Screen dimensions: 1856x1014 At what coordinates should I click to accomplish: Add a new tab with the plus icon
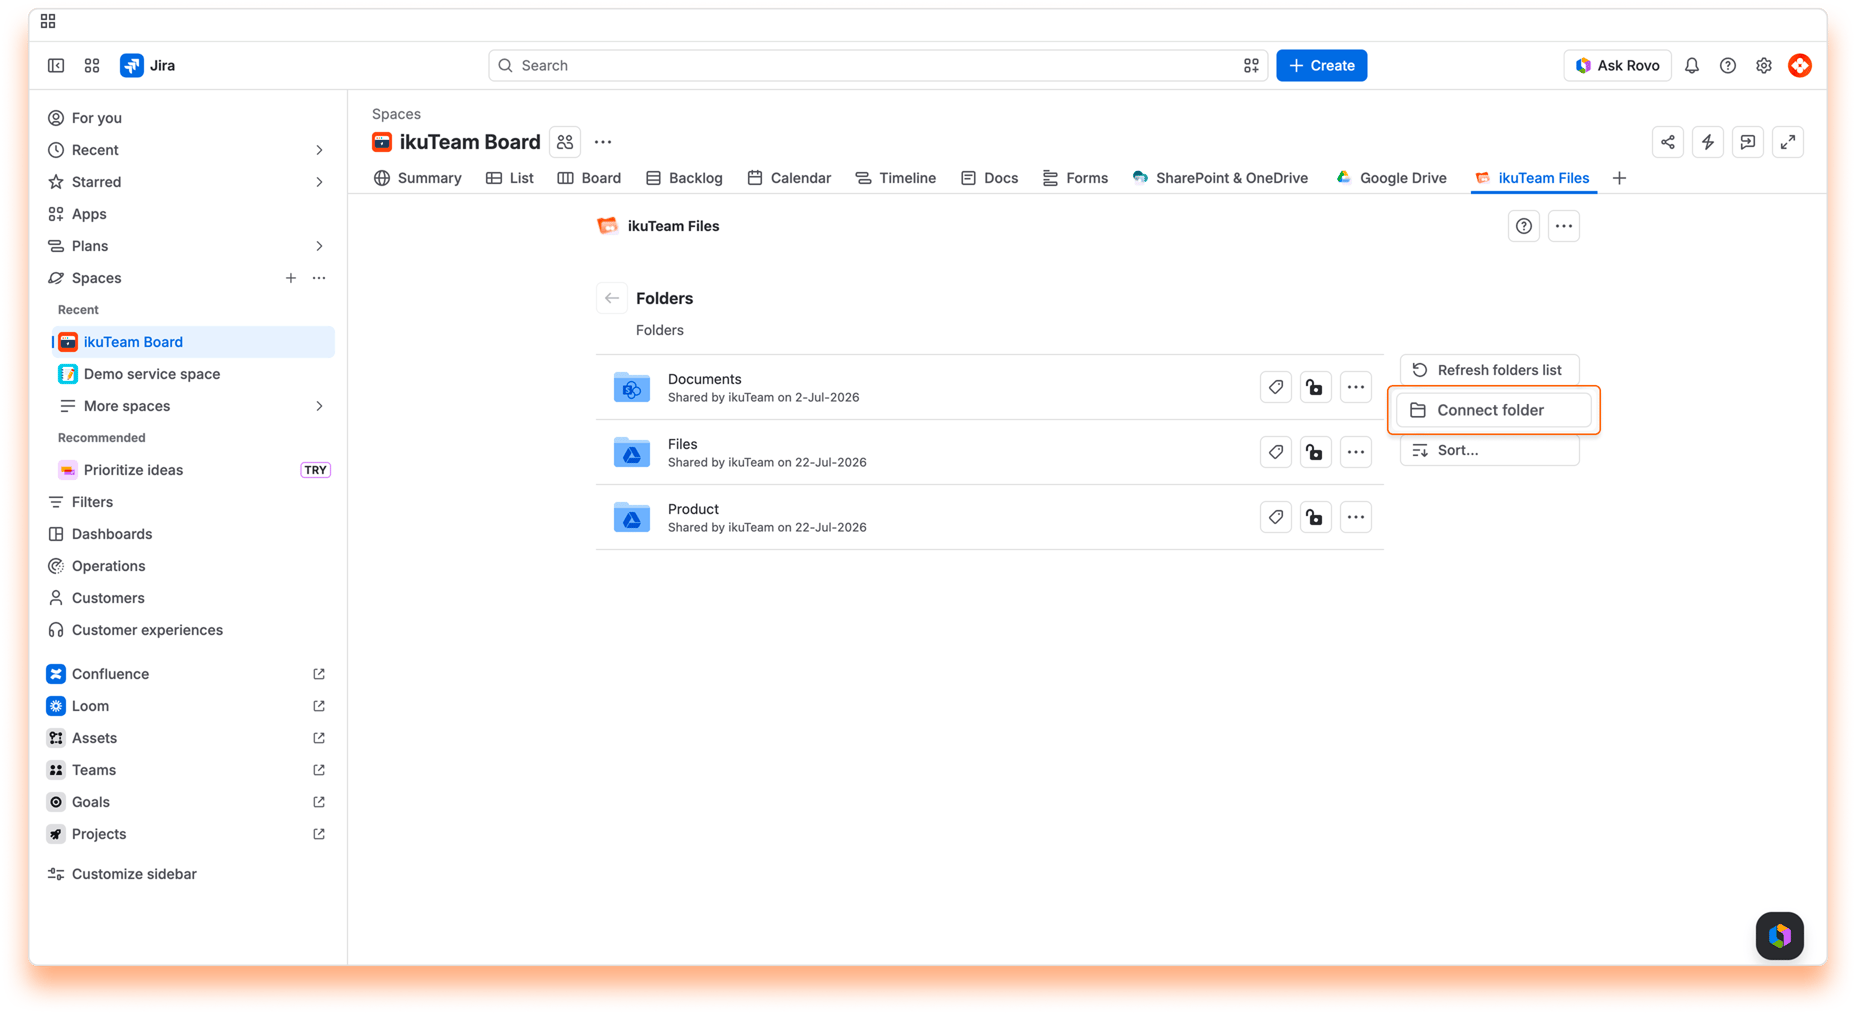point(1620,178)
